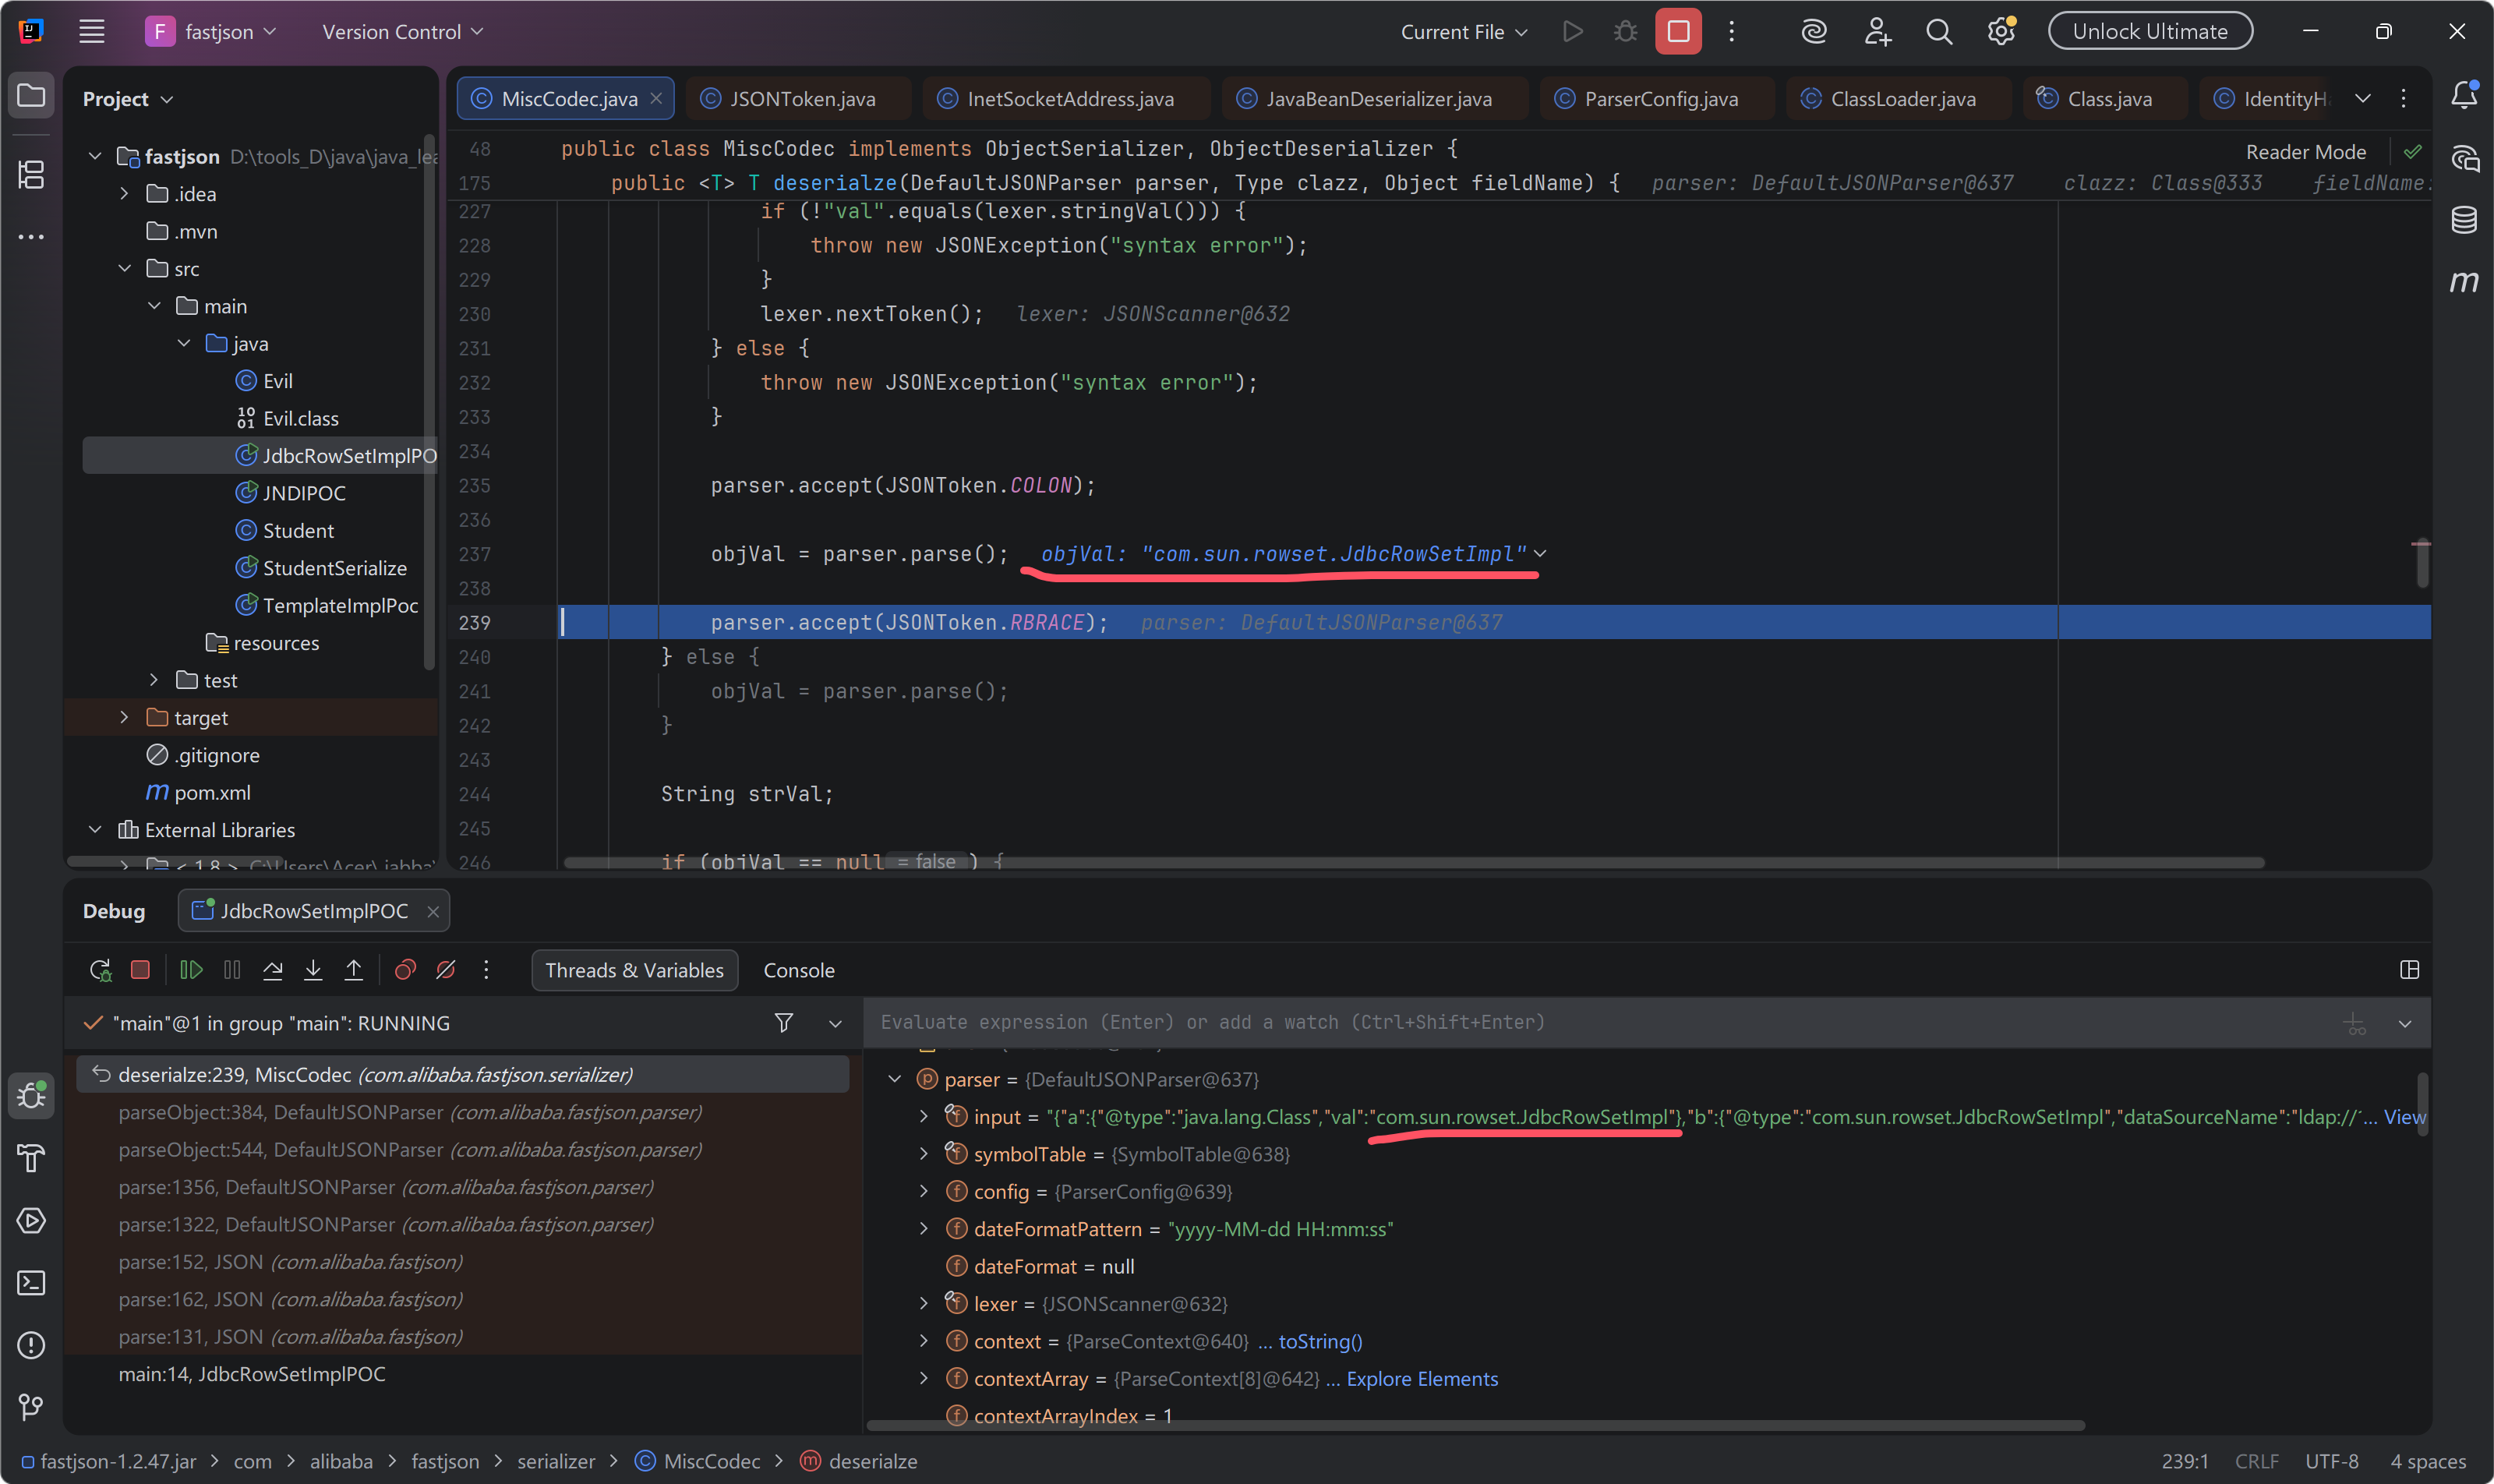Open the Debug tool window icon in left sidebar
The image size is (2494, 1484).
(32, 1095)
